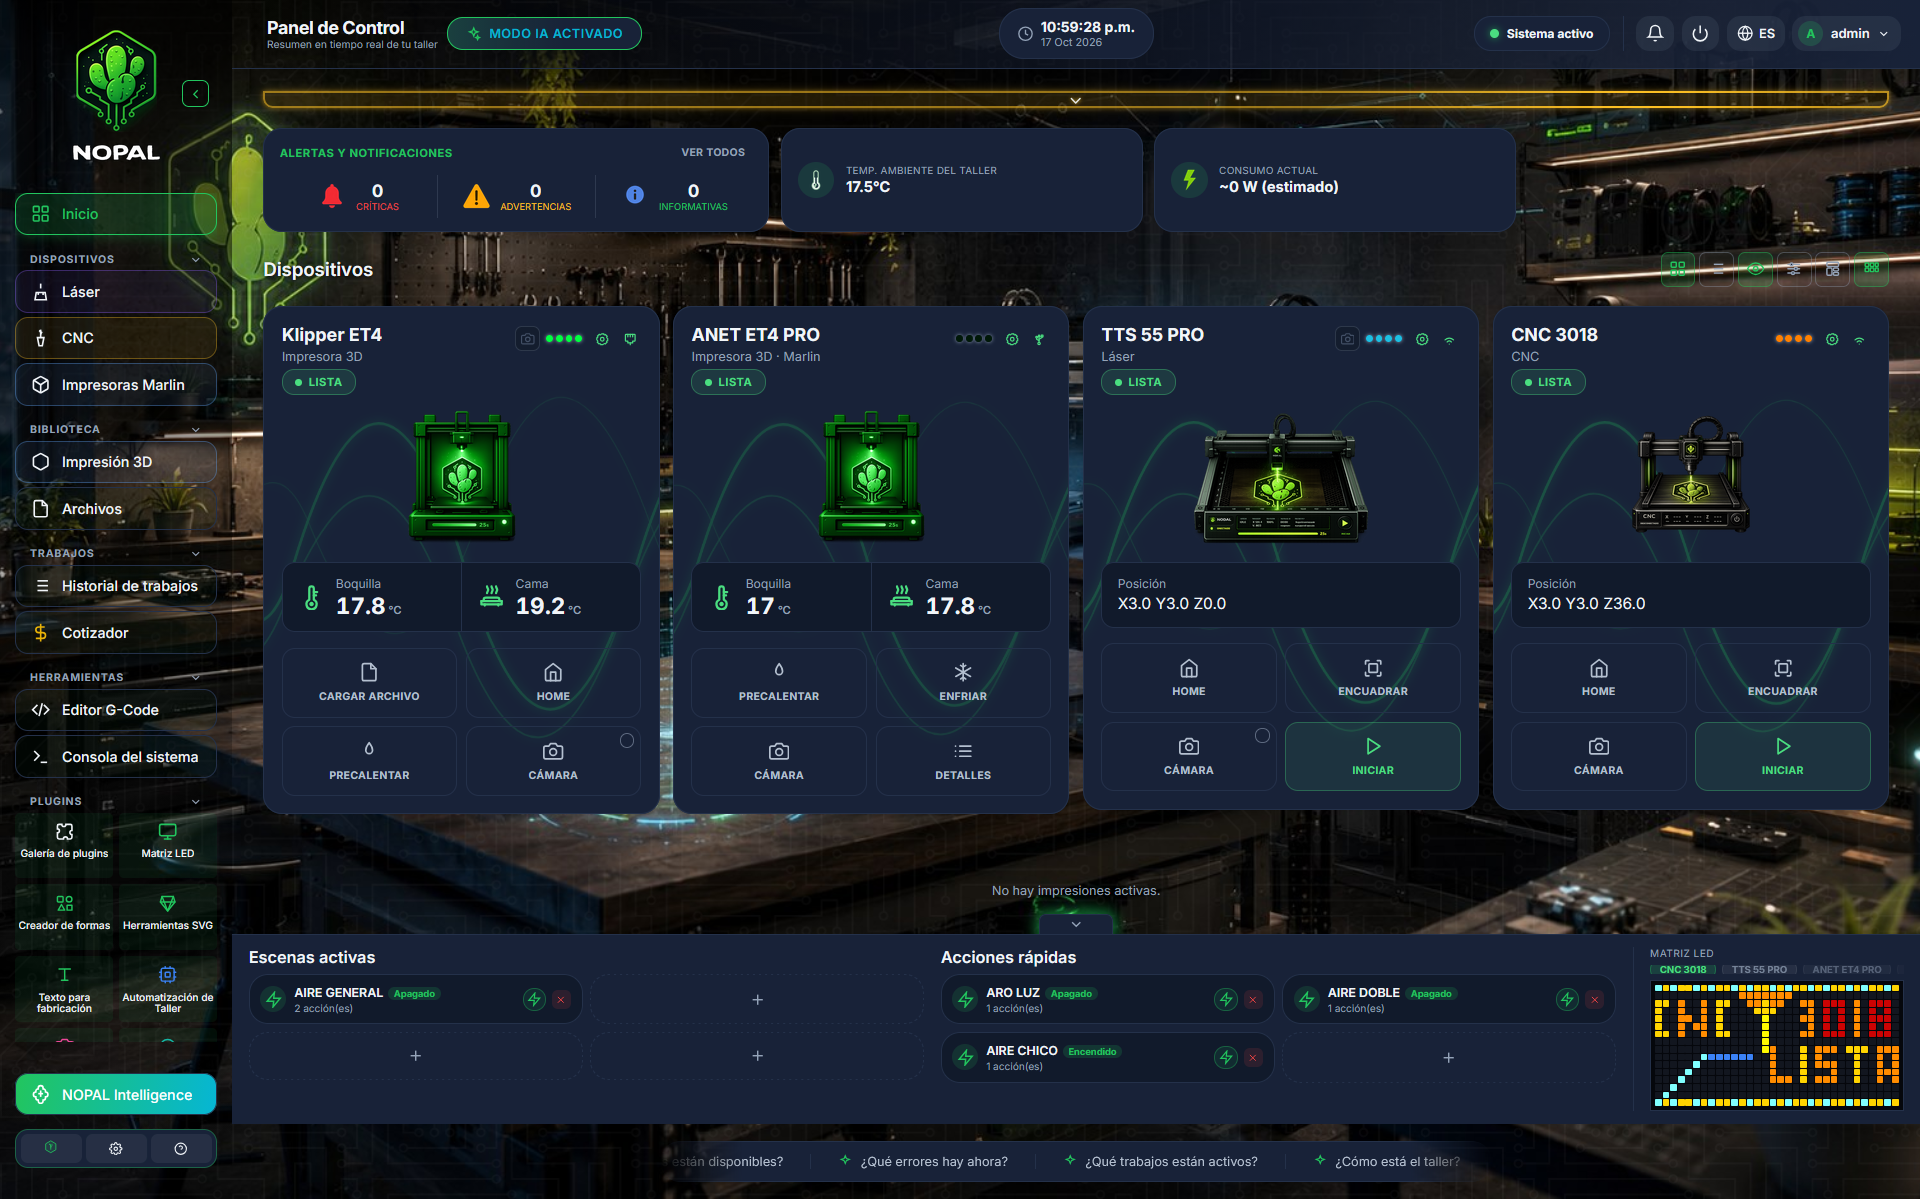Open the admin user dropdown

pos(1847,33)
